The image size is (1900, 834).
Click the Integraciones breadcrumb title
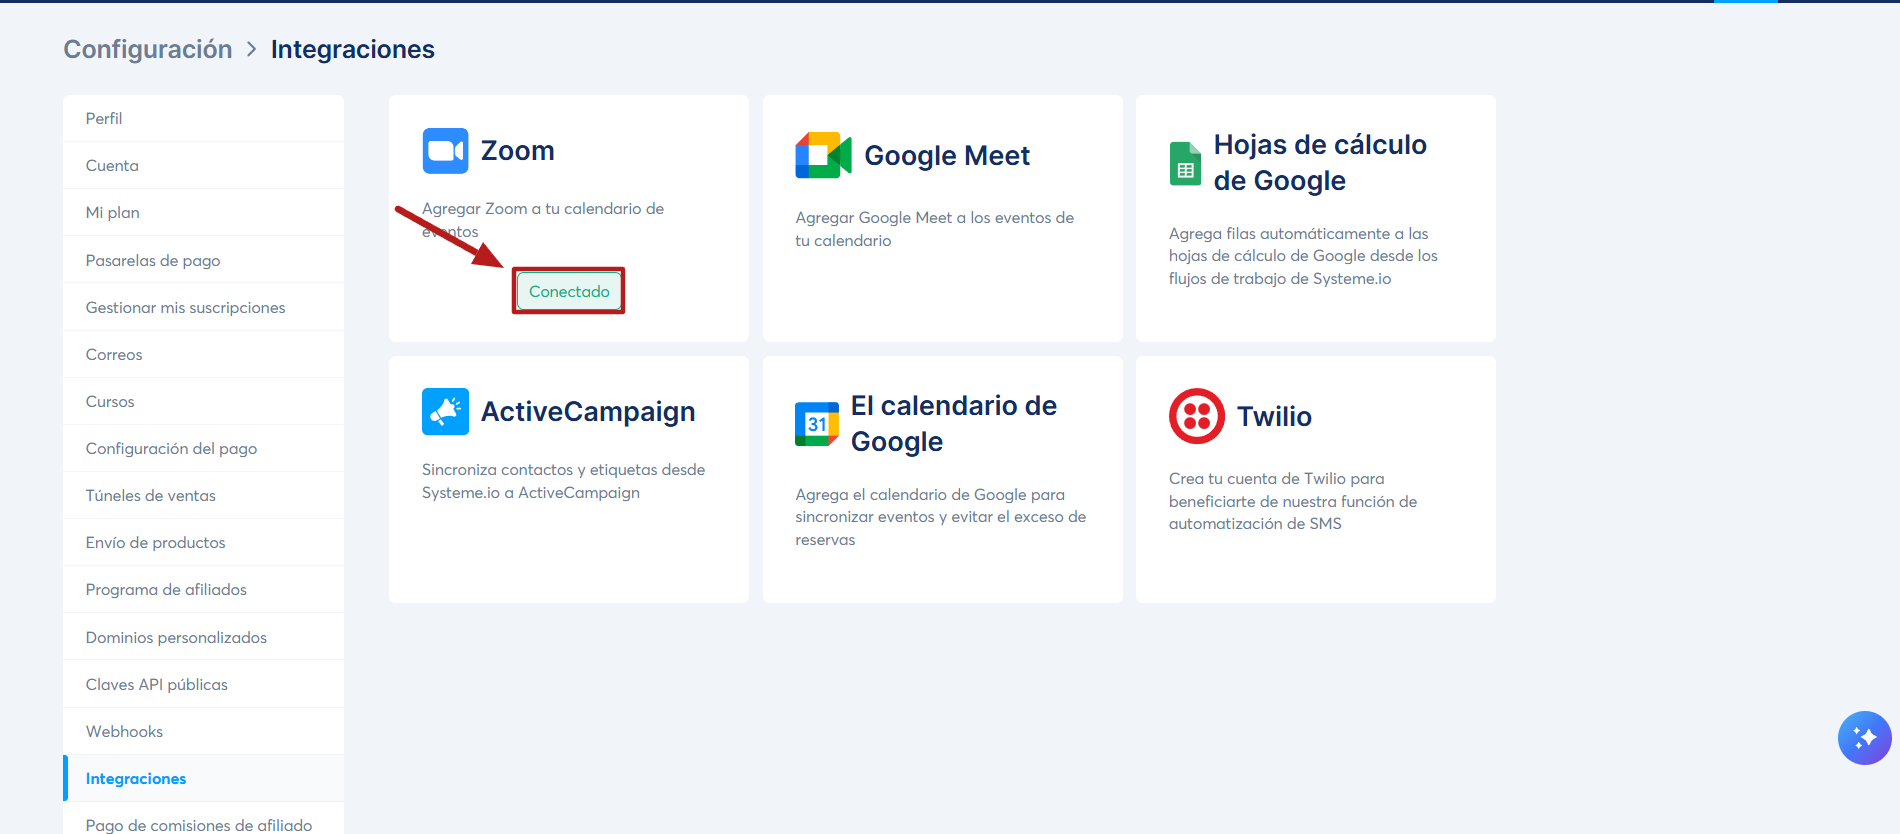tap(353, 49)
